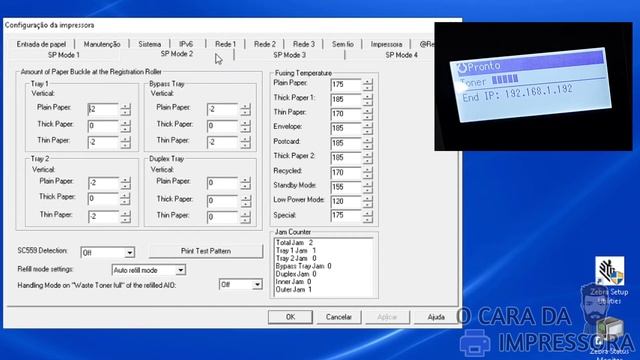This screenshot has height=360, width=640.
Task: Click Bypass Tray Plain Paper field
Action: 222,109
